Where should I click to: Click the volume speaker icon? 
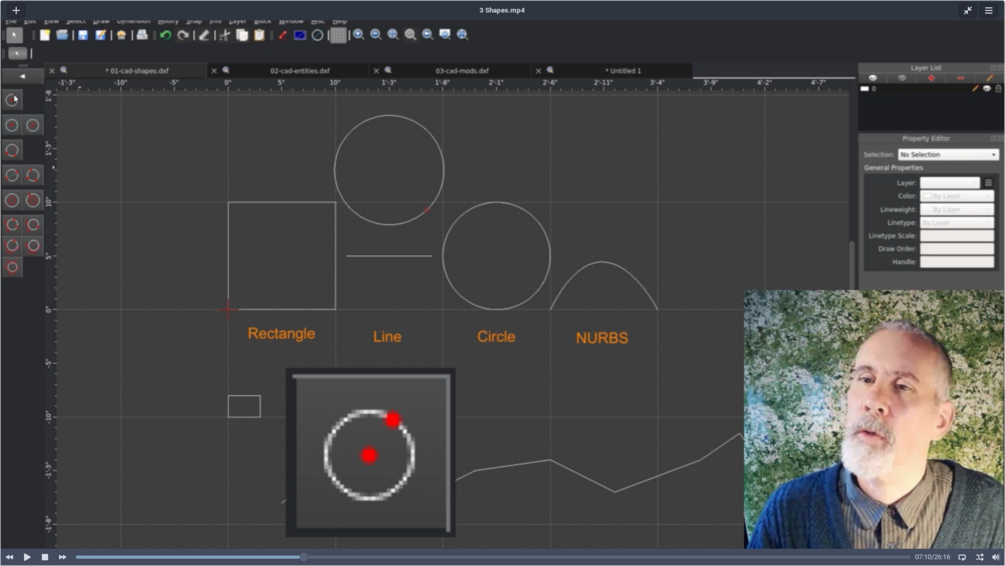pyautogui.click(x=996, y=557)
